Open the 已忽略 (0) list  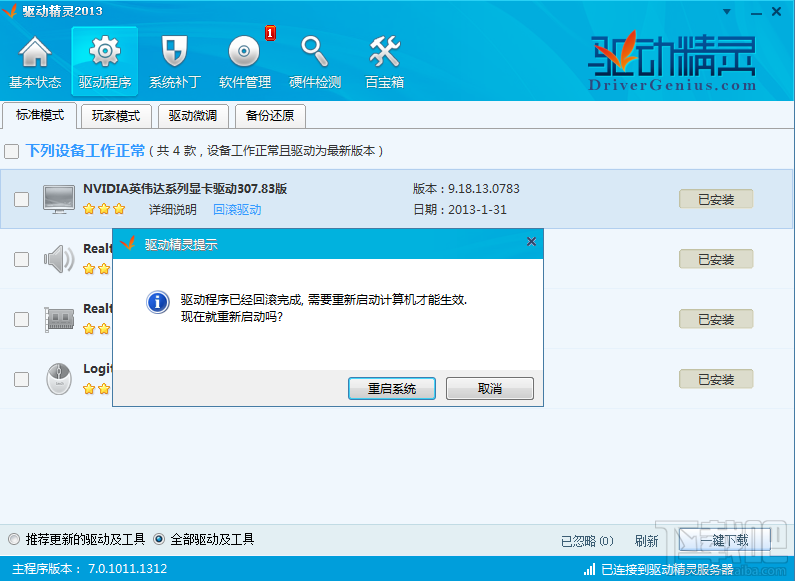pyautogui.click(x=587, y=541)
